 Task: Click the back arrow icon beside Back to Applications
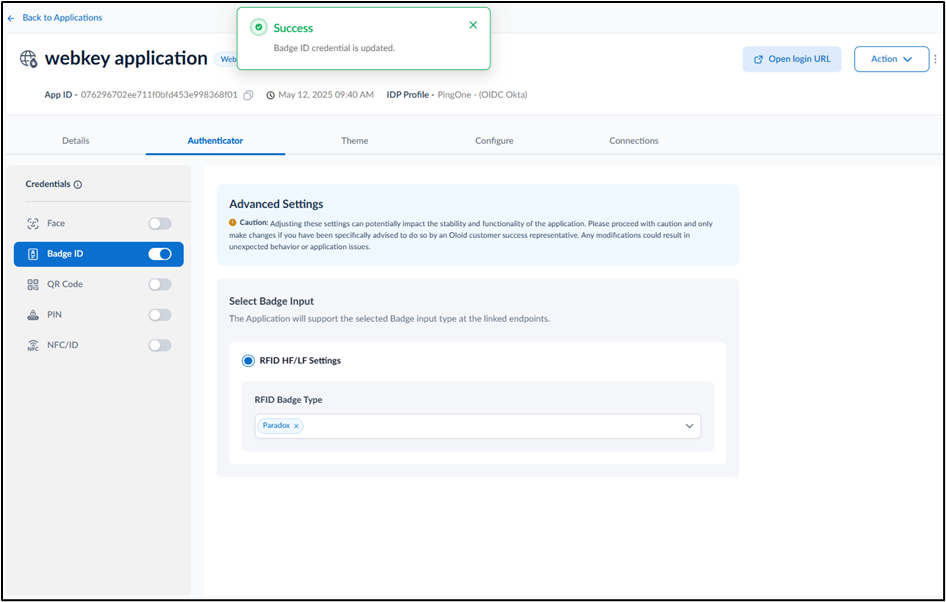pyautogui.click(x=11, y=19)
